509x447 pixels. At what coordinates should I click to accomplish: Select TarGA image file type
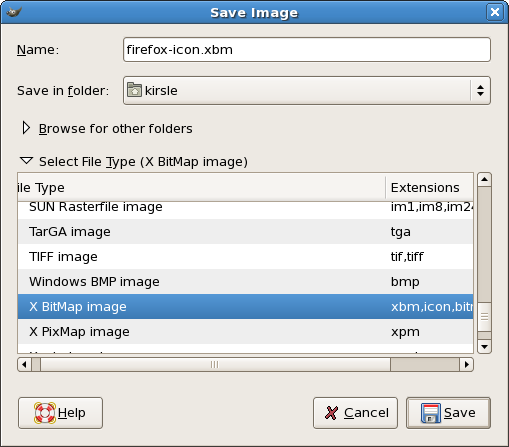click(x=246, y=232)
